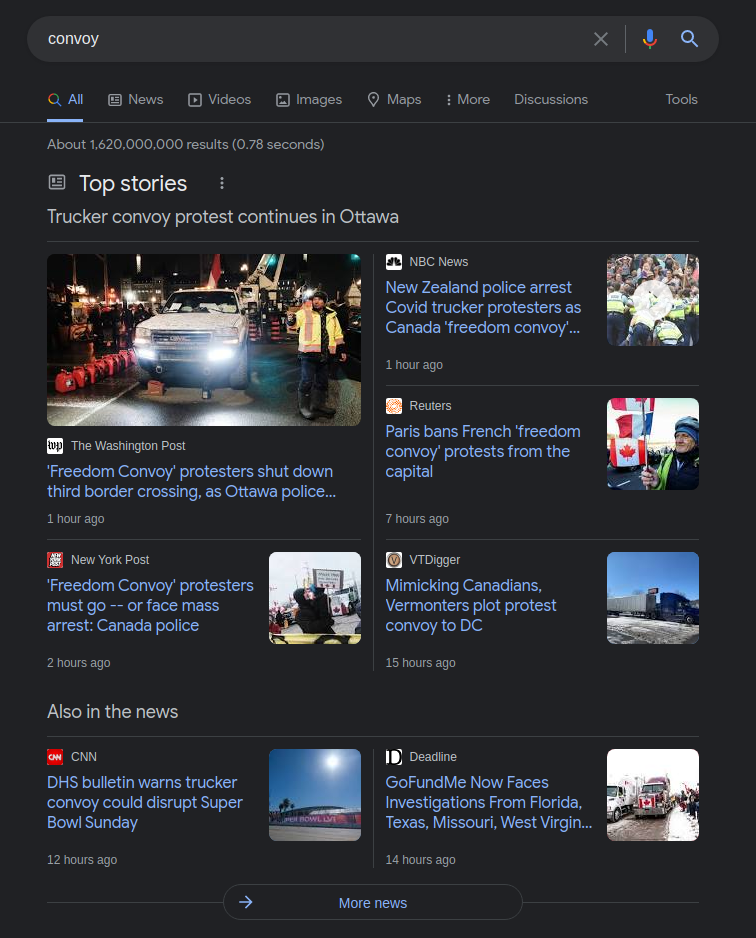756x938 pixels.
Task: Clear the search box with X icon
Action: click(600, 39)
